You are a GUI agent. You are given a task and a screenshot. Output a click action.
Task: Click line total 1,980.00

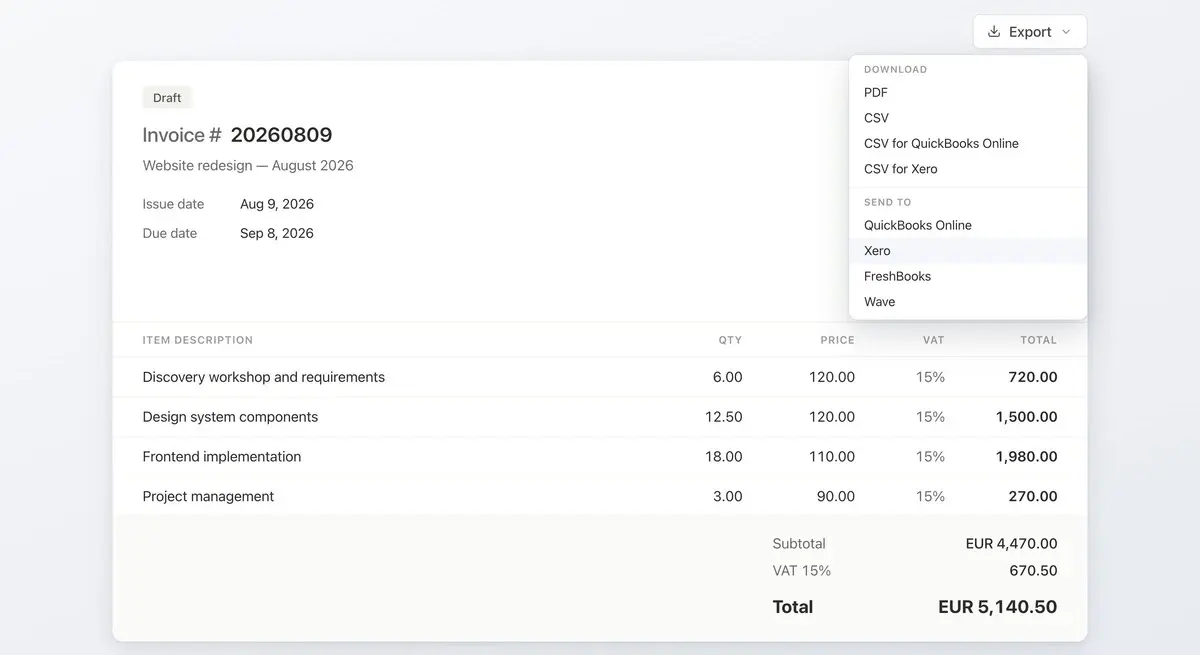click(1027, 457)
